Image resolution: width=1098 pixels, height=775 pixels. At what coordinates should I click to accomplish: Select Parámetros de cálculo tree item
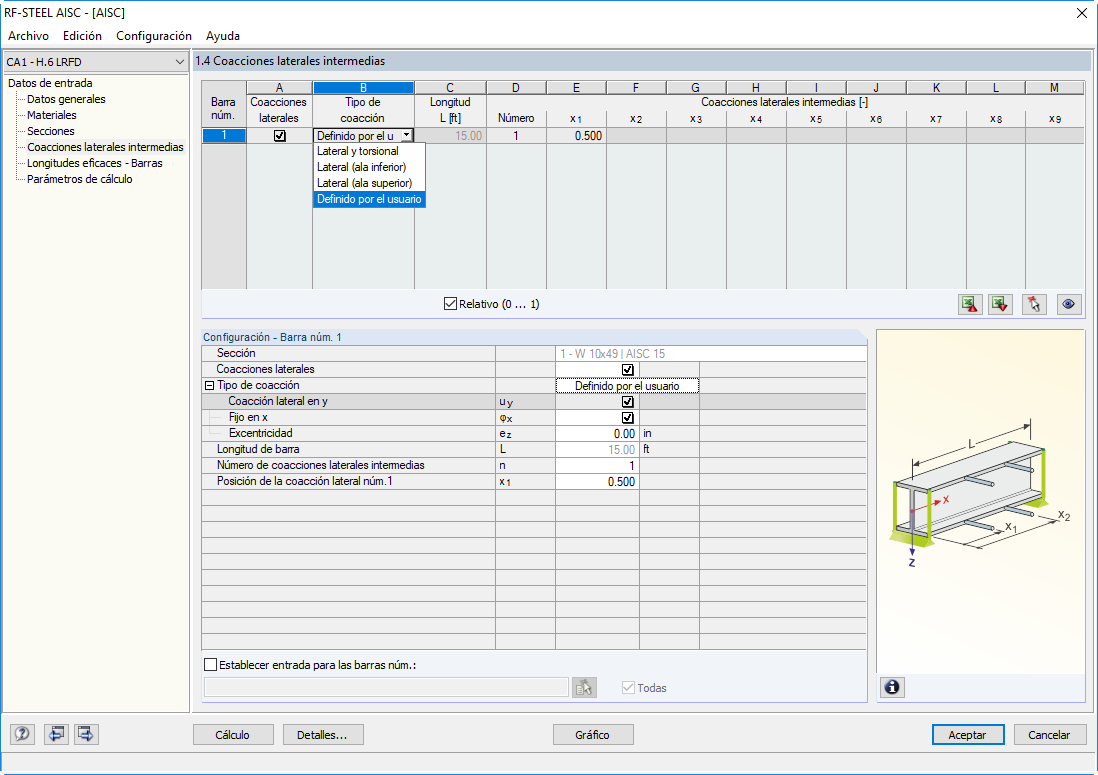80,180
